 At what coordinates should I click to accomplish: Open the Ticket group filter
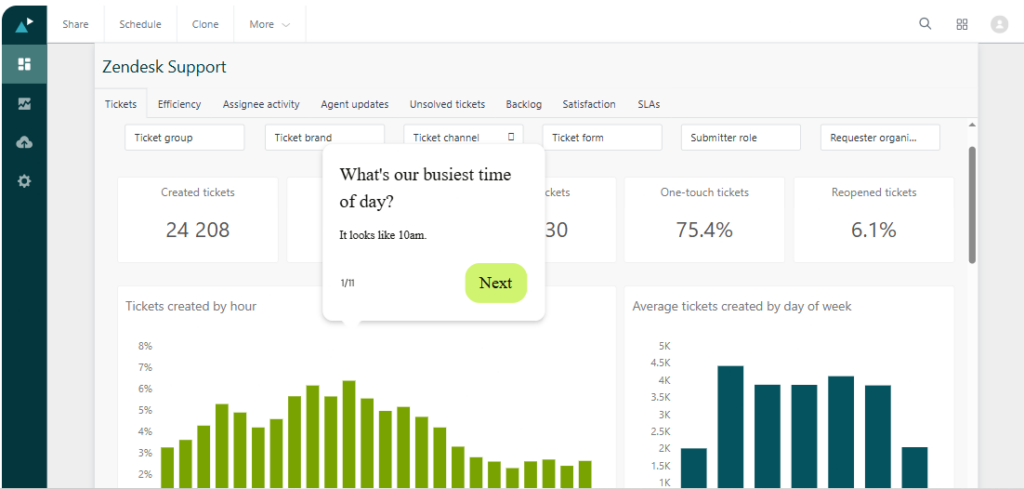[185, 138]
